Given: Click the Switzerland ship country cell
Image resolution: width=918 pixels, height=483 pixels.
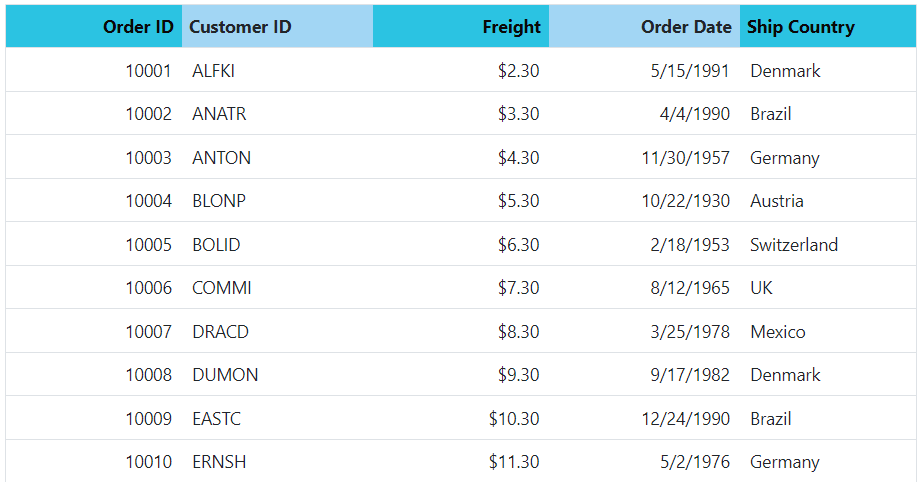Looking at the screenshot, I should 828,244.
